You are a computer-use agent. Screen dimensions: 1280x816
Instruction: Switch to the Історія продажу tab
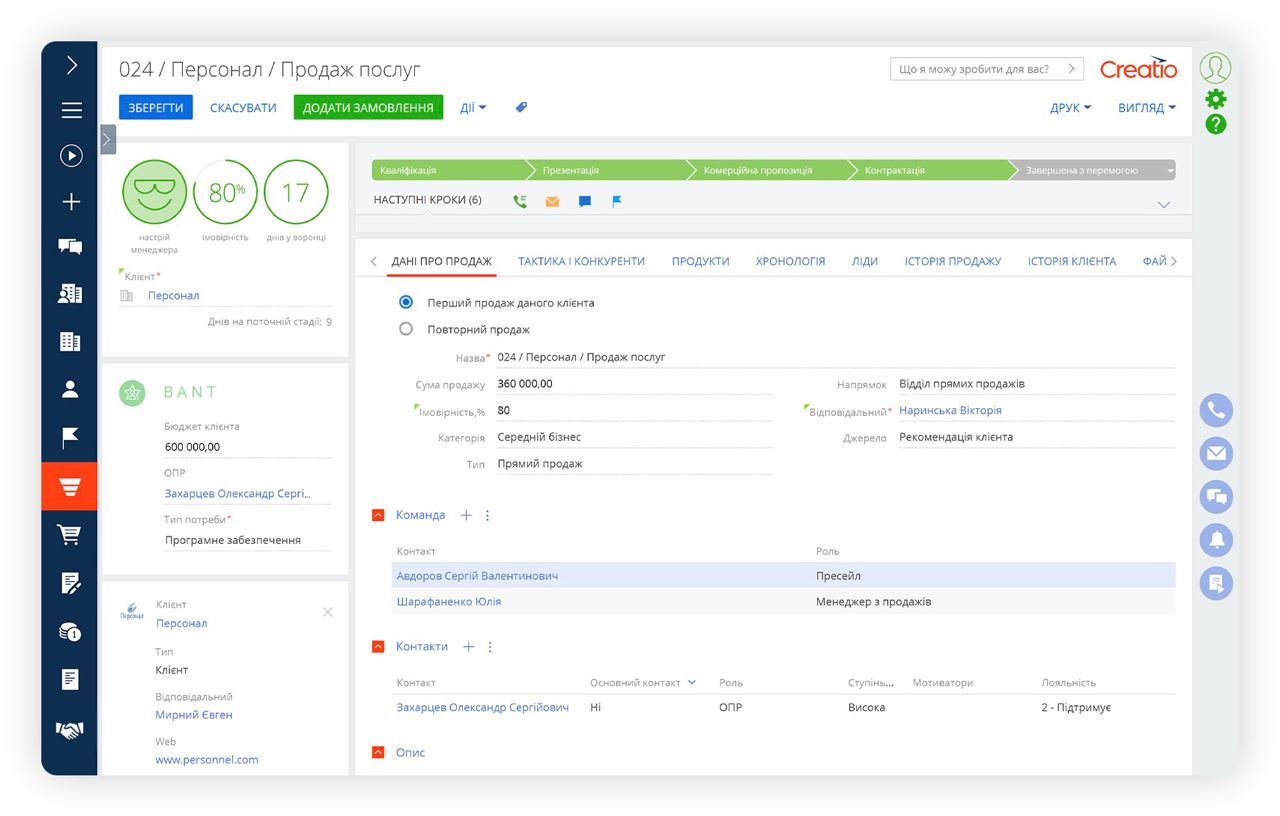(953, 261)
